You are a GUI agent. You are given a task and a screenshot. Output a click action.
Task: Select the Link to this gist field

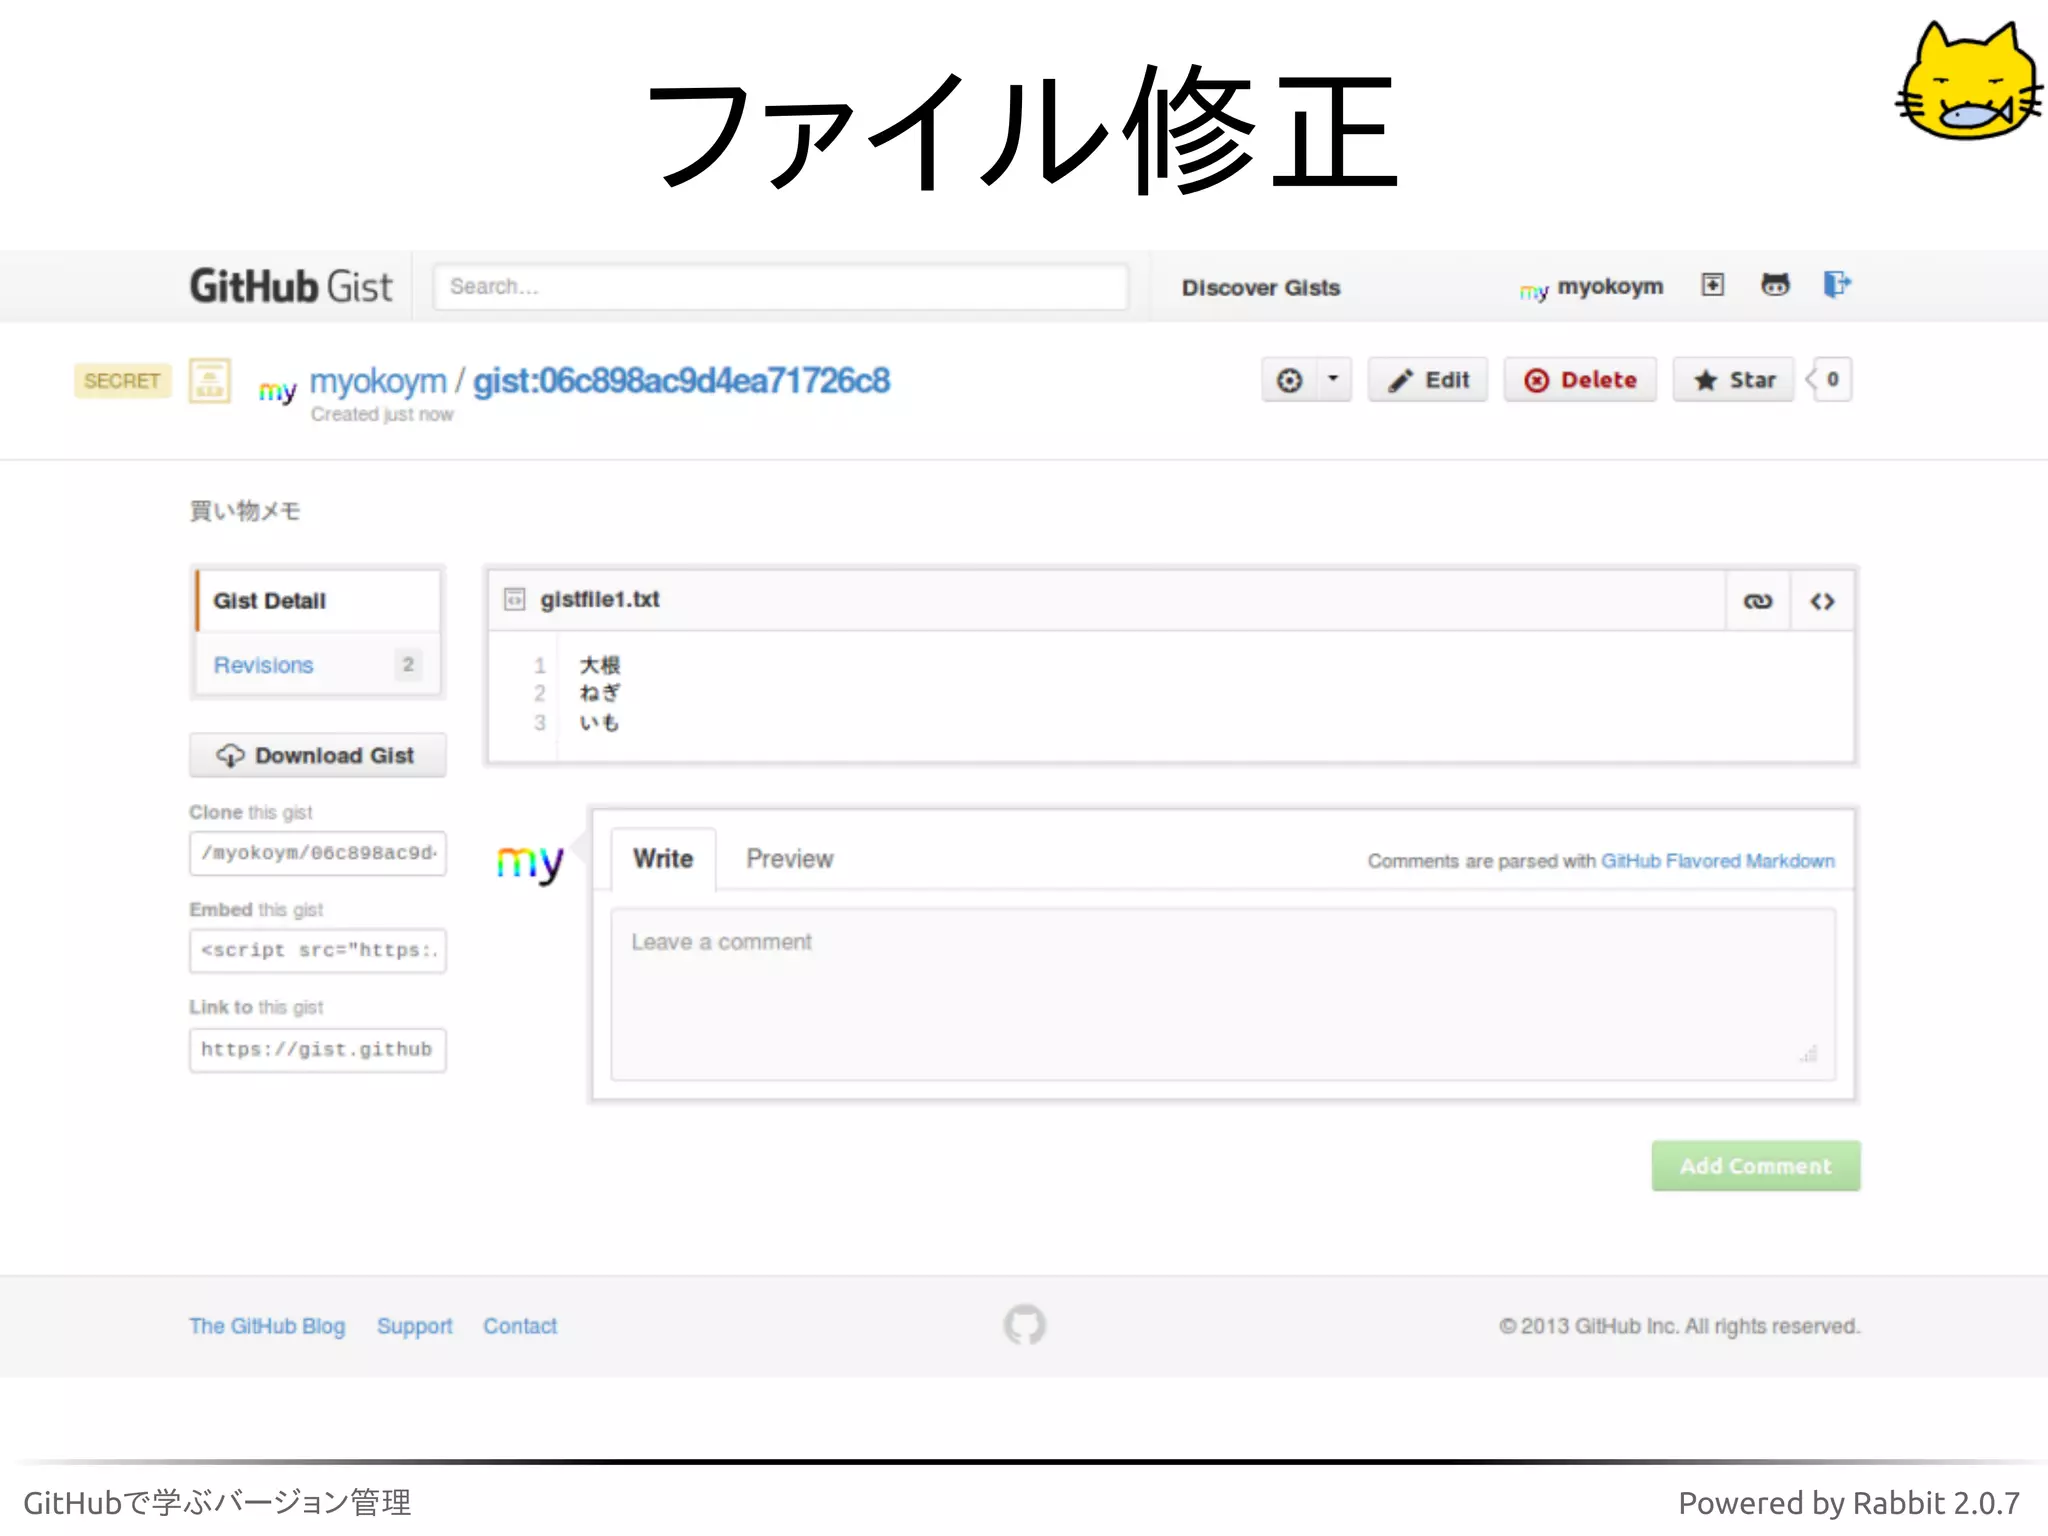[x=317, y=1050]
